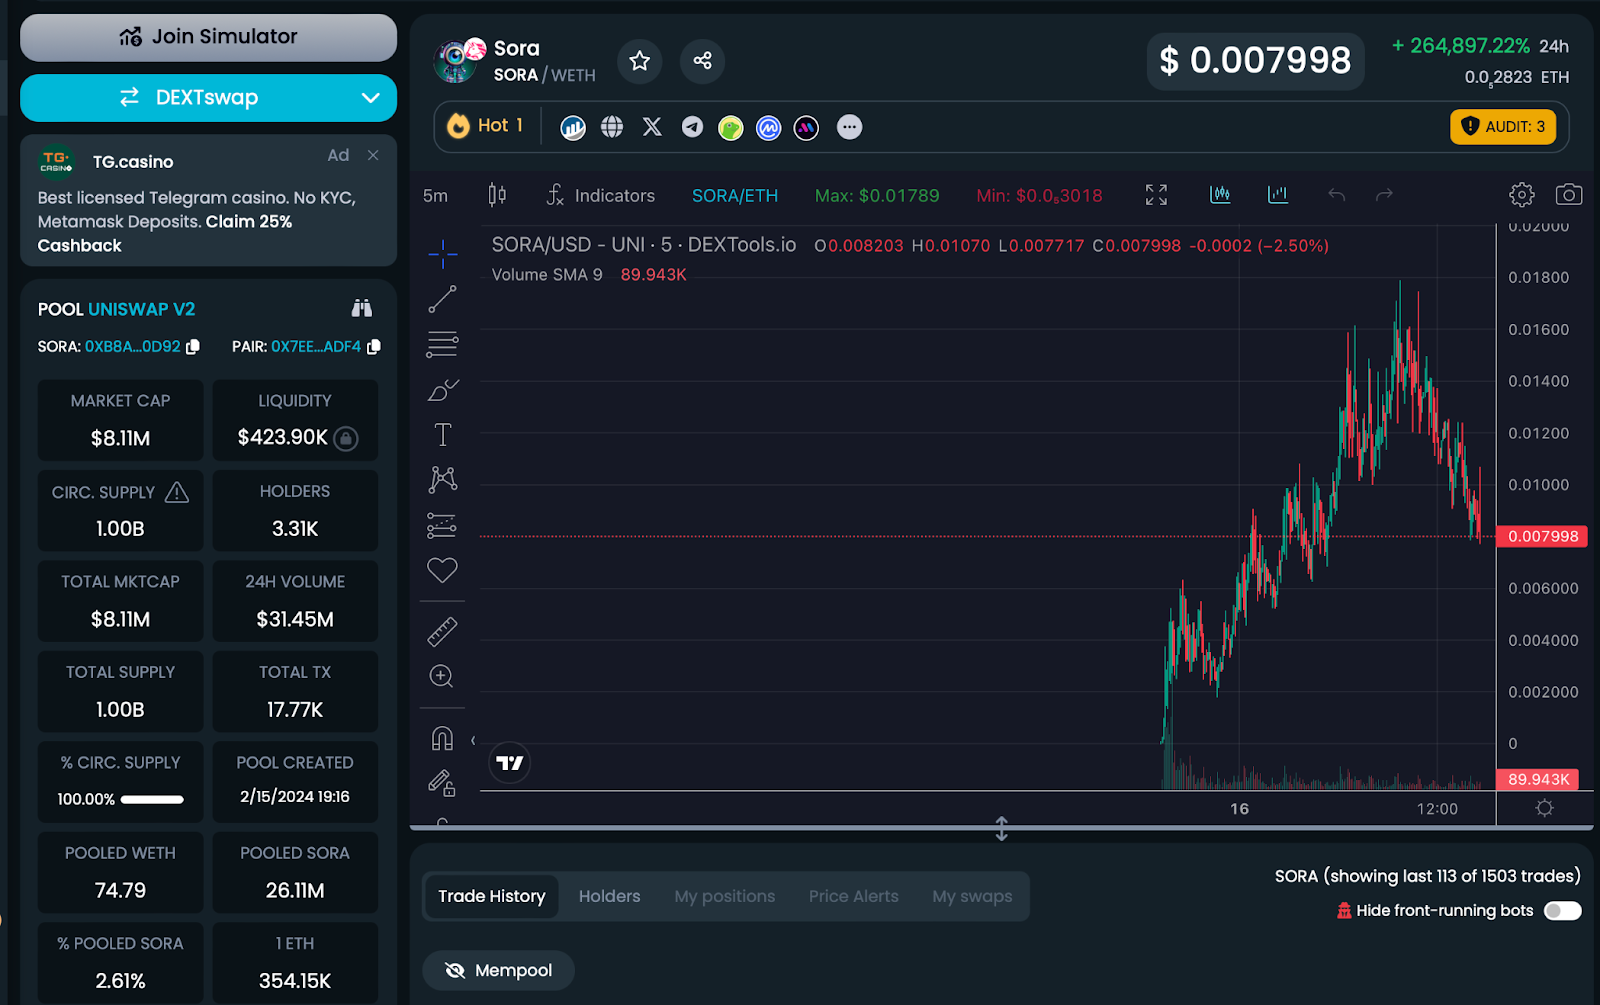Open the Indicators menu
The height and width of the screenshot is (1005, 1600).
pyautogui.click(x=601, y=195)
